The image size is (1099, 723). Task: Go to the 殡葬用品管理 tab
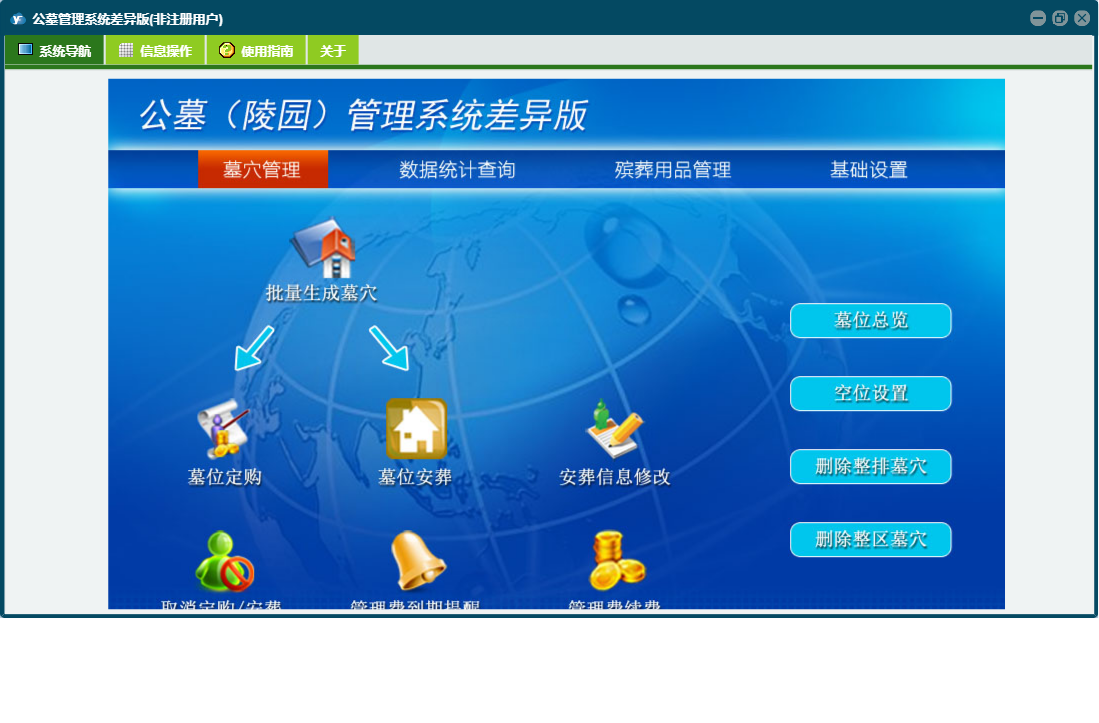click(x=672, y=170)
